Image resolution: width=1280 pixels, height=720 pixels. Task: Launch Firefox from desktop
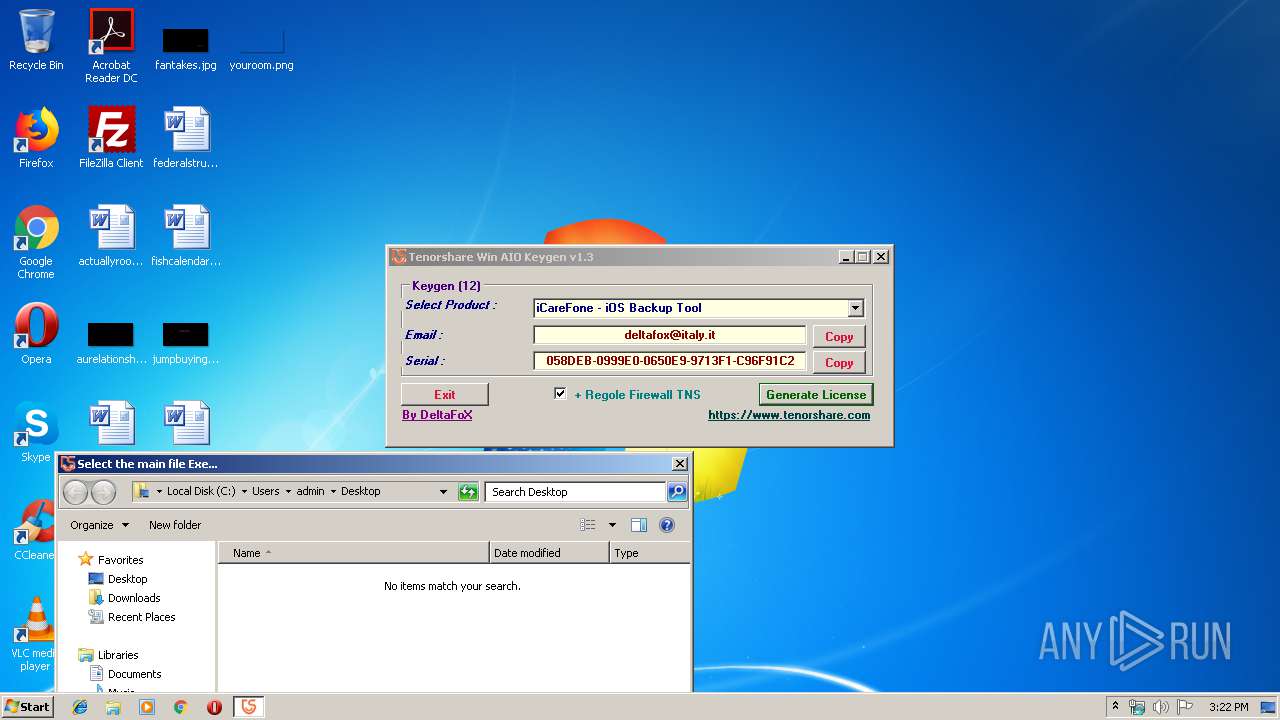pyautogui.click(x=36, y=138)
